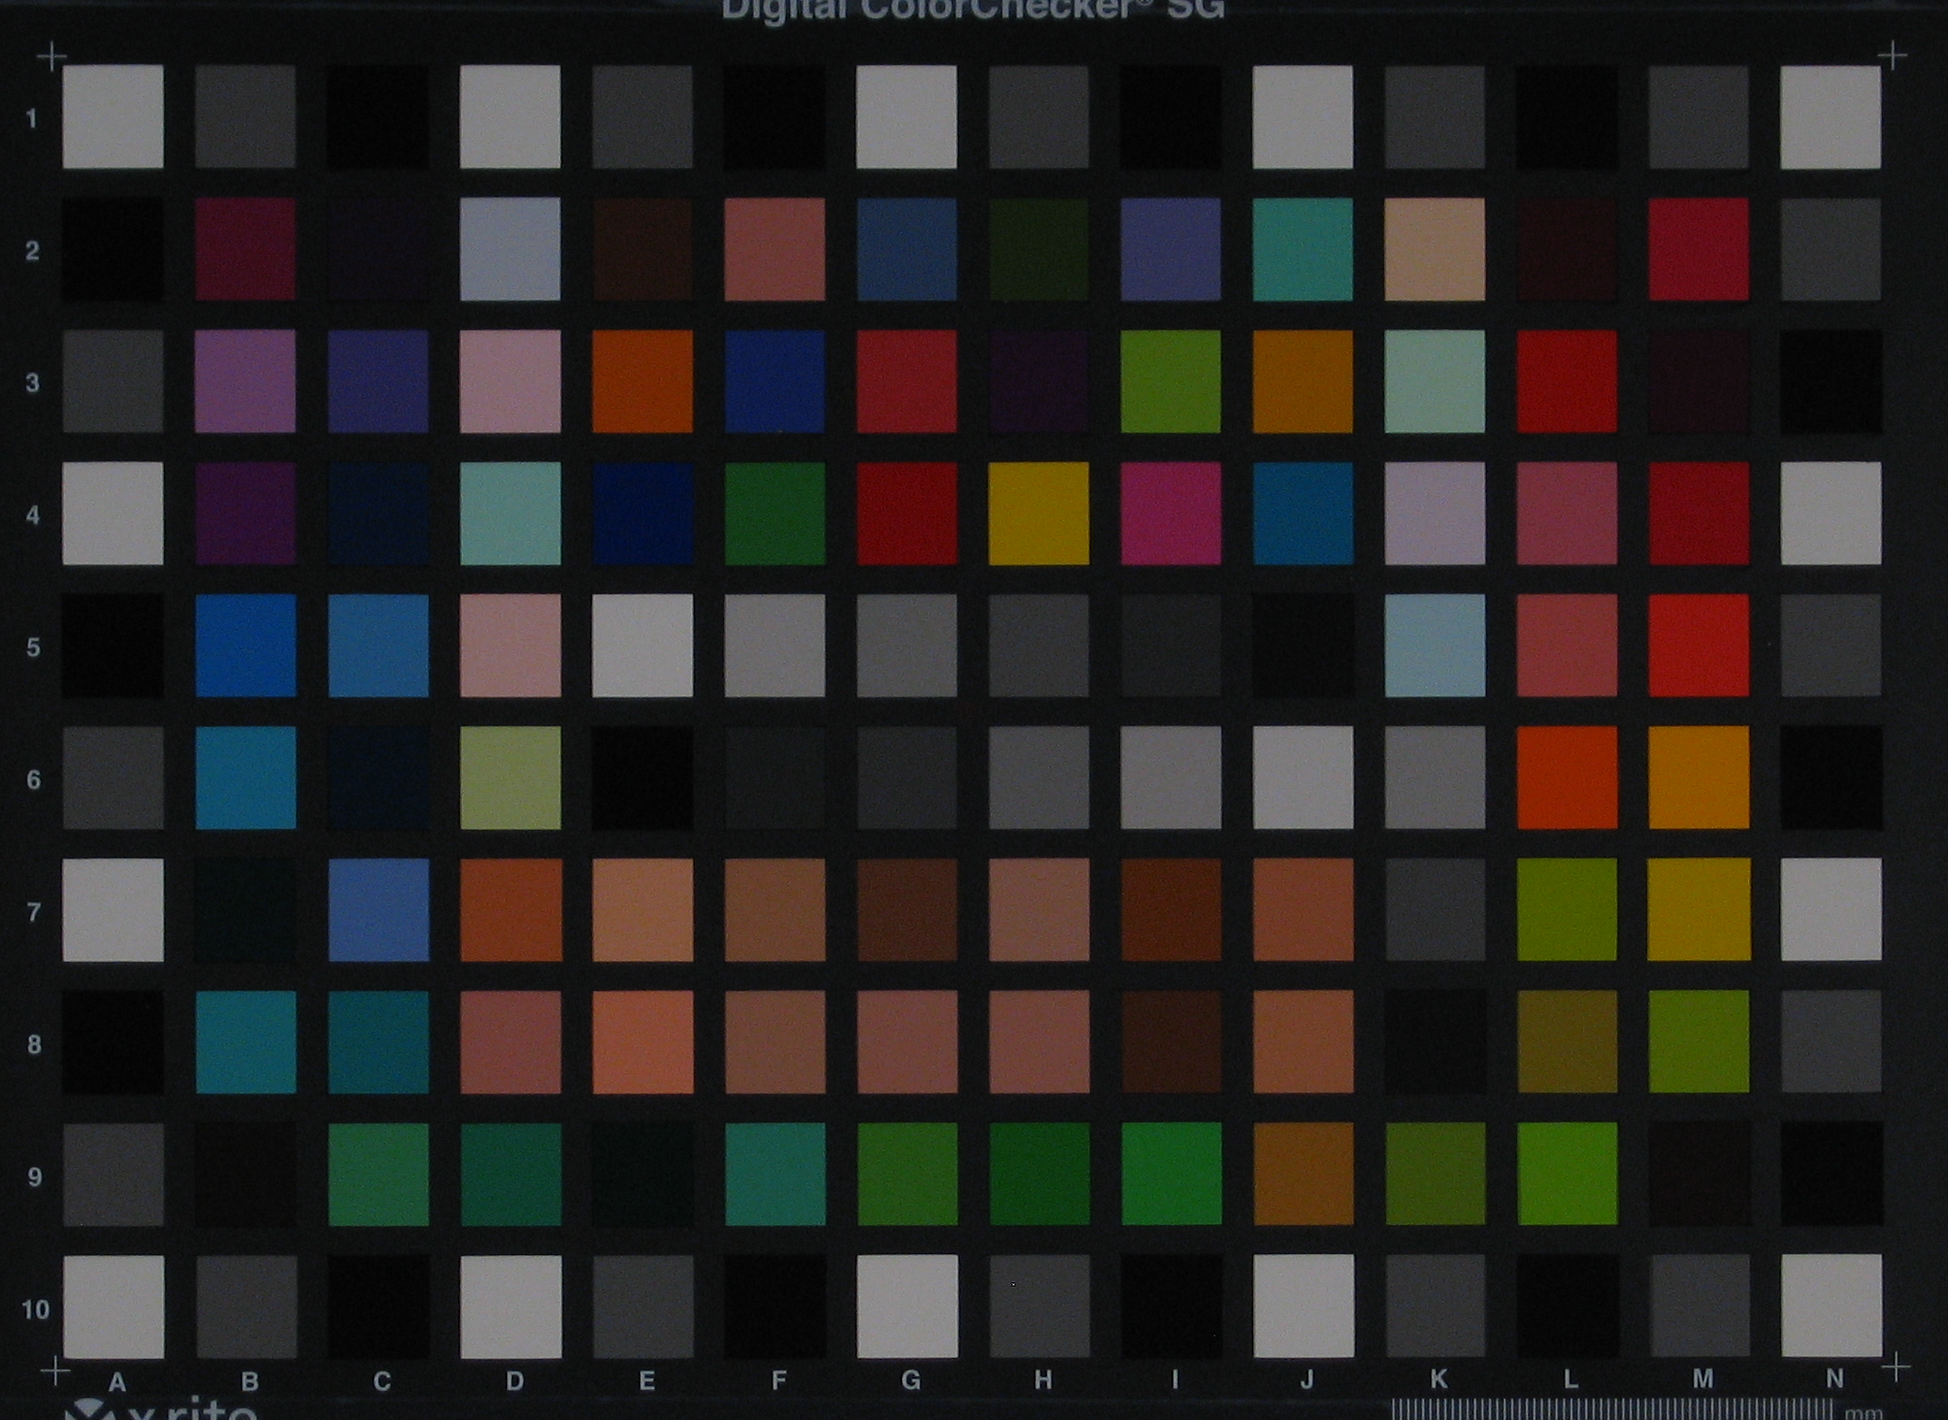
Task: Select the brown patch at J9
Action: coord(1302,1173)
